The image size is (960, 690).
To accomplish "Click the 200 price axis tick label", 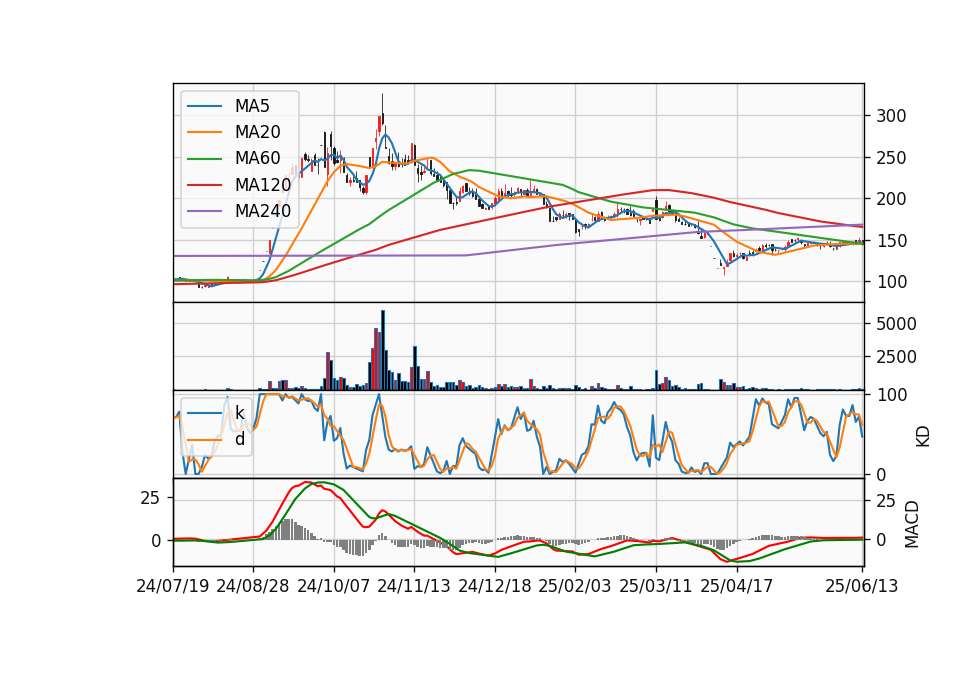I will point(891,200).
